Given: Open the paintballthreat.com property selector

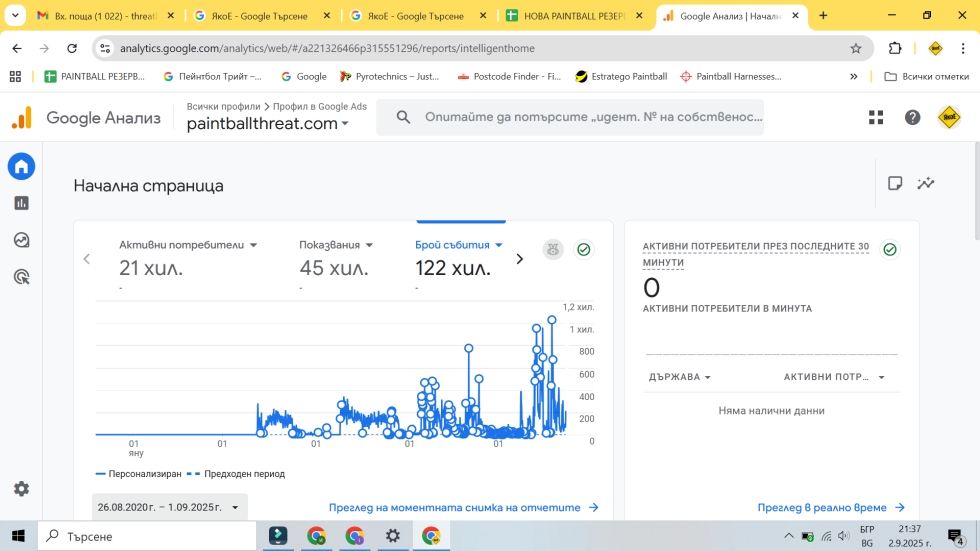Looking at the screenshot, I should point(268,124).
